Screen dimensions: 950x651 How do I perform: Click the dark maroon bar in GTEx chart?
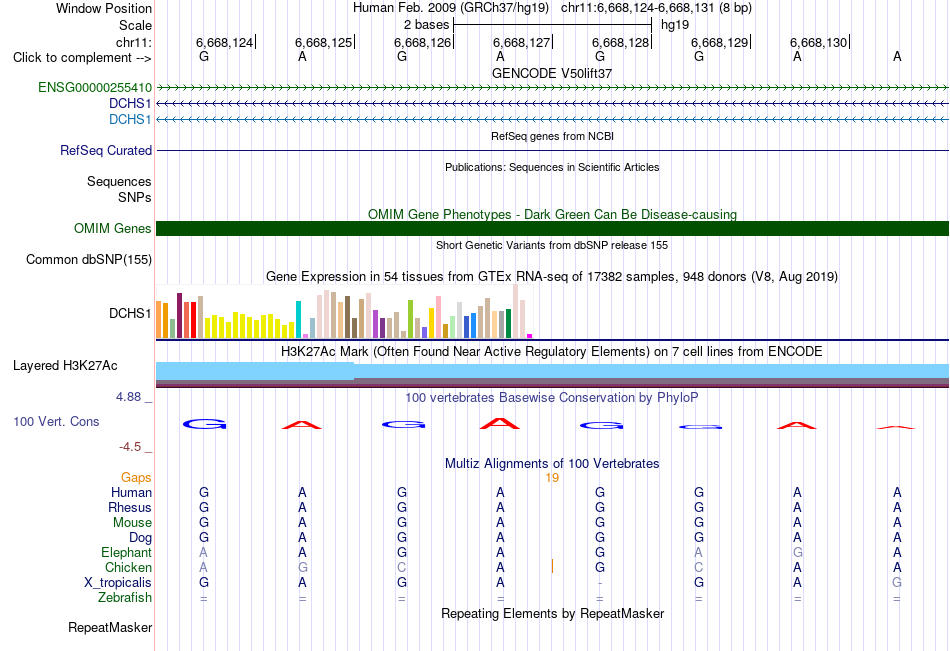179,315
